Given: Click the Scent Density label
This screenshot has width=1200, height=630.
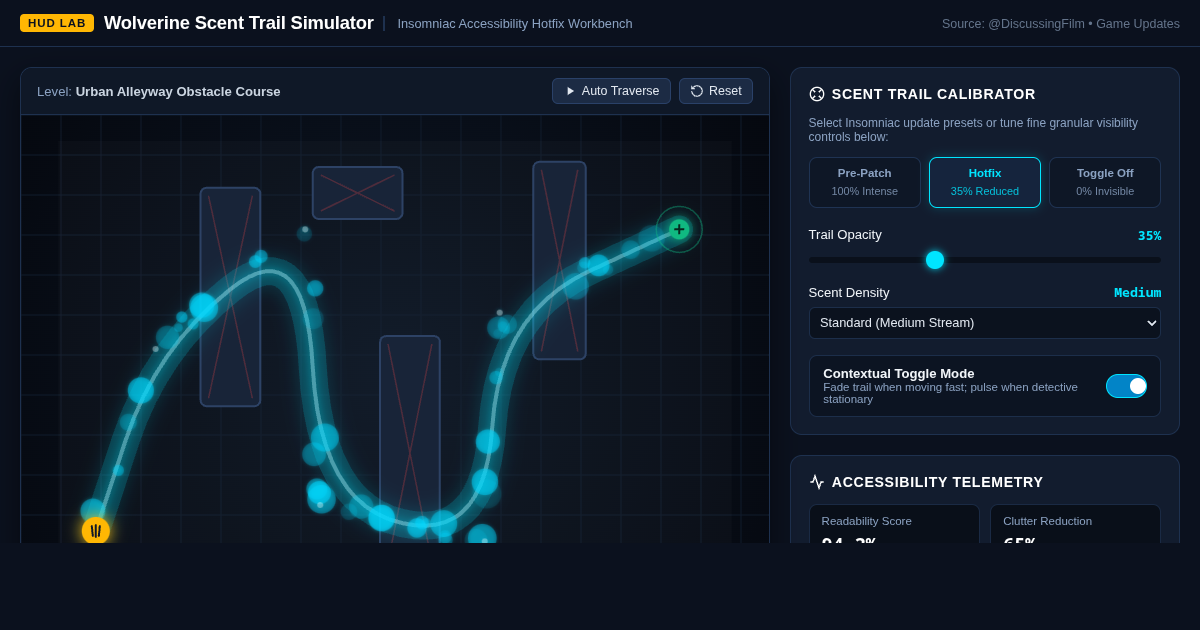Looking at the screenshot, I should (849, 293).
